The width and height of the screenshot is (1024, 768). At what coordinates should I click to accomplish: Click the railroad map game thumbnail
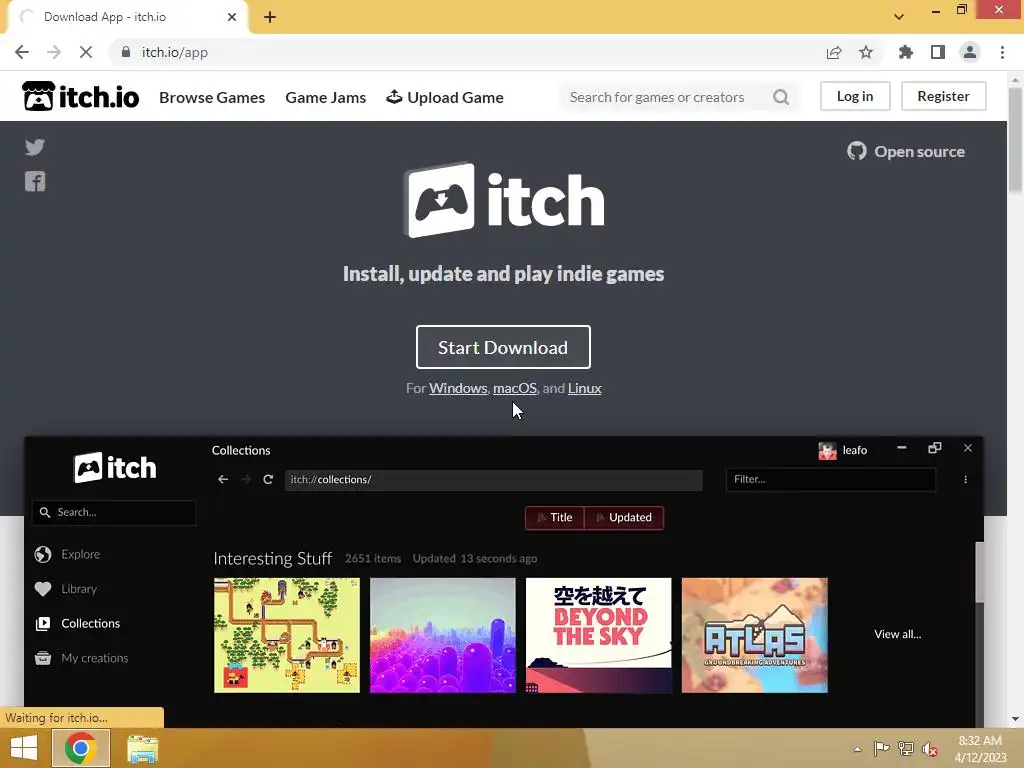point(287,635)
